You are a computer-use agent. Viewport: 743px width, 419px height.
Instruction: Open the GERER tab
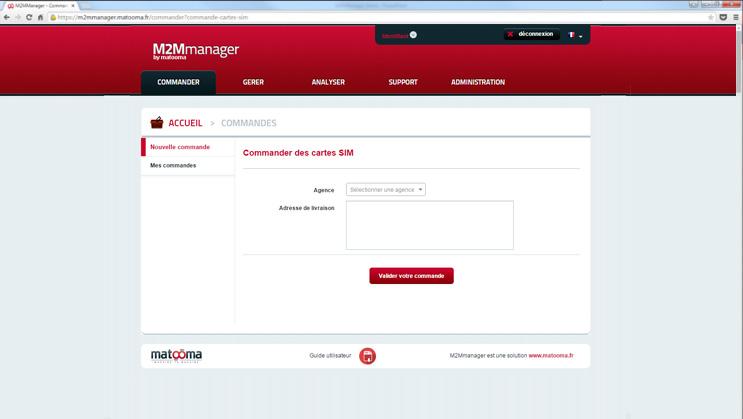coord(253,82)
